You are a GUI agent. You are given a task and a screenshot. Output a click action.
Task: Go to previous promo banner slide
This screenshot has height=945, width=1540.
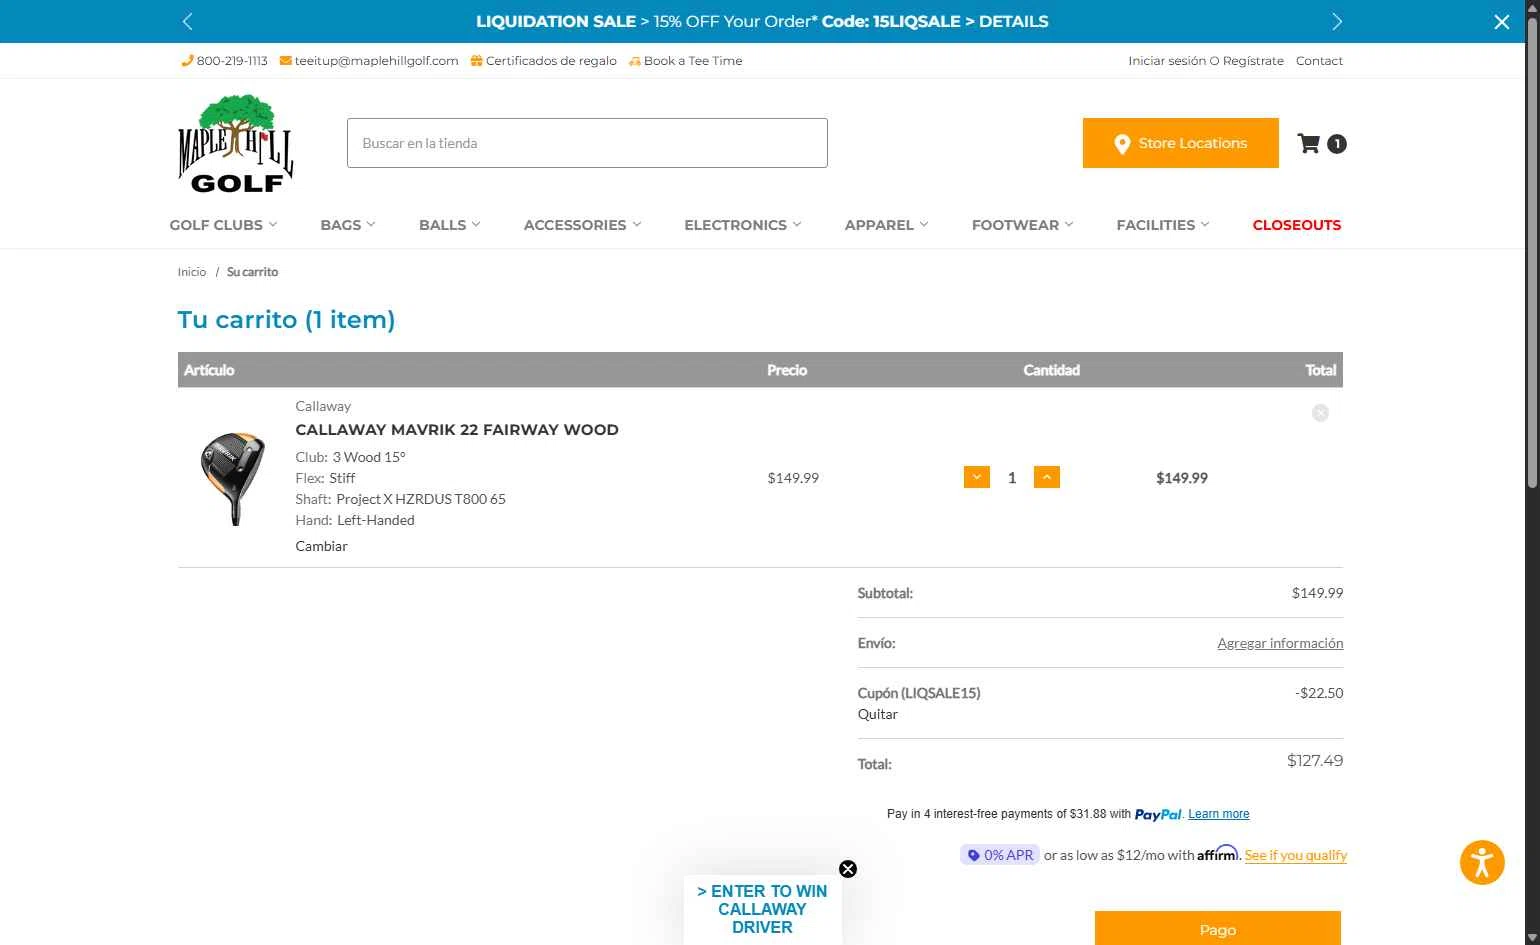click(x=187, y=21)
